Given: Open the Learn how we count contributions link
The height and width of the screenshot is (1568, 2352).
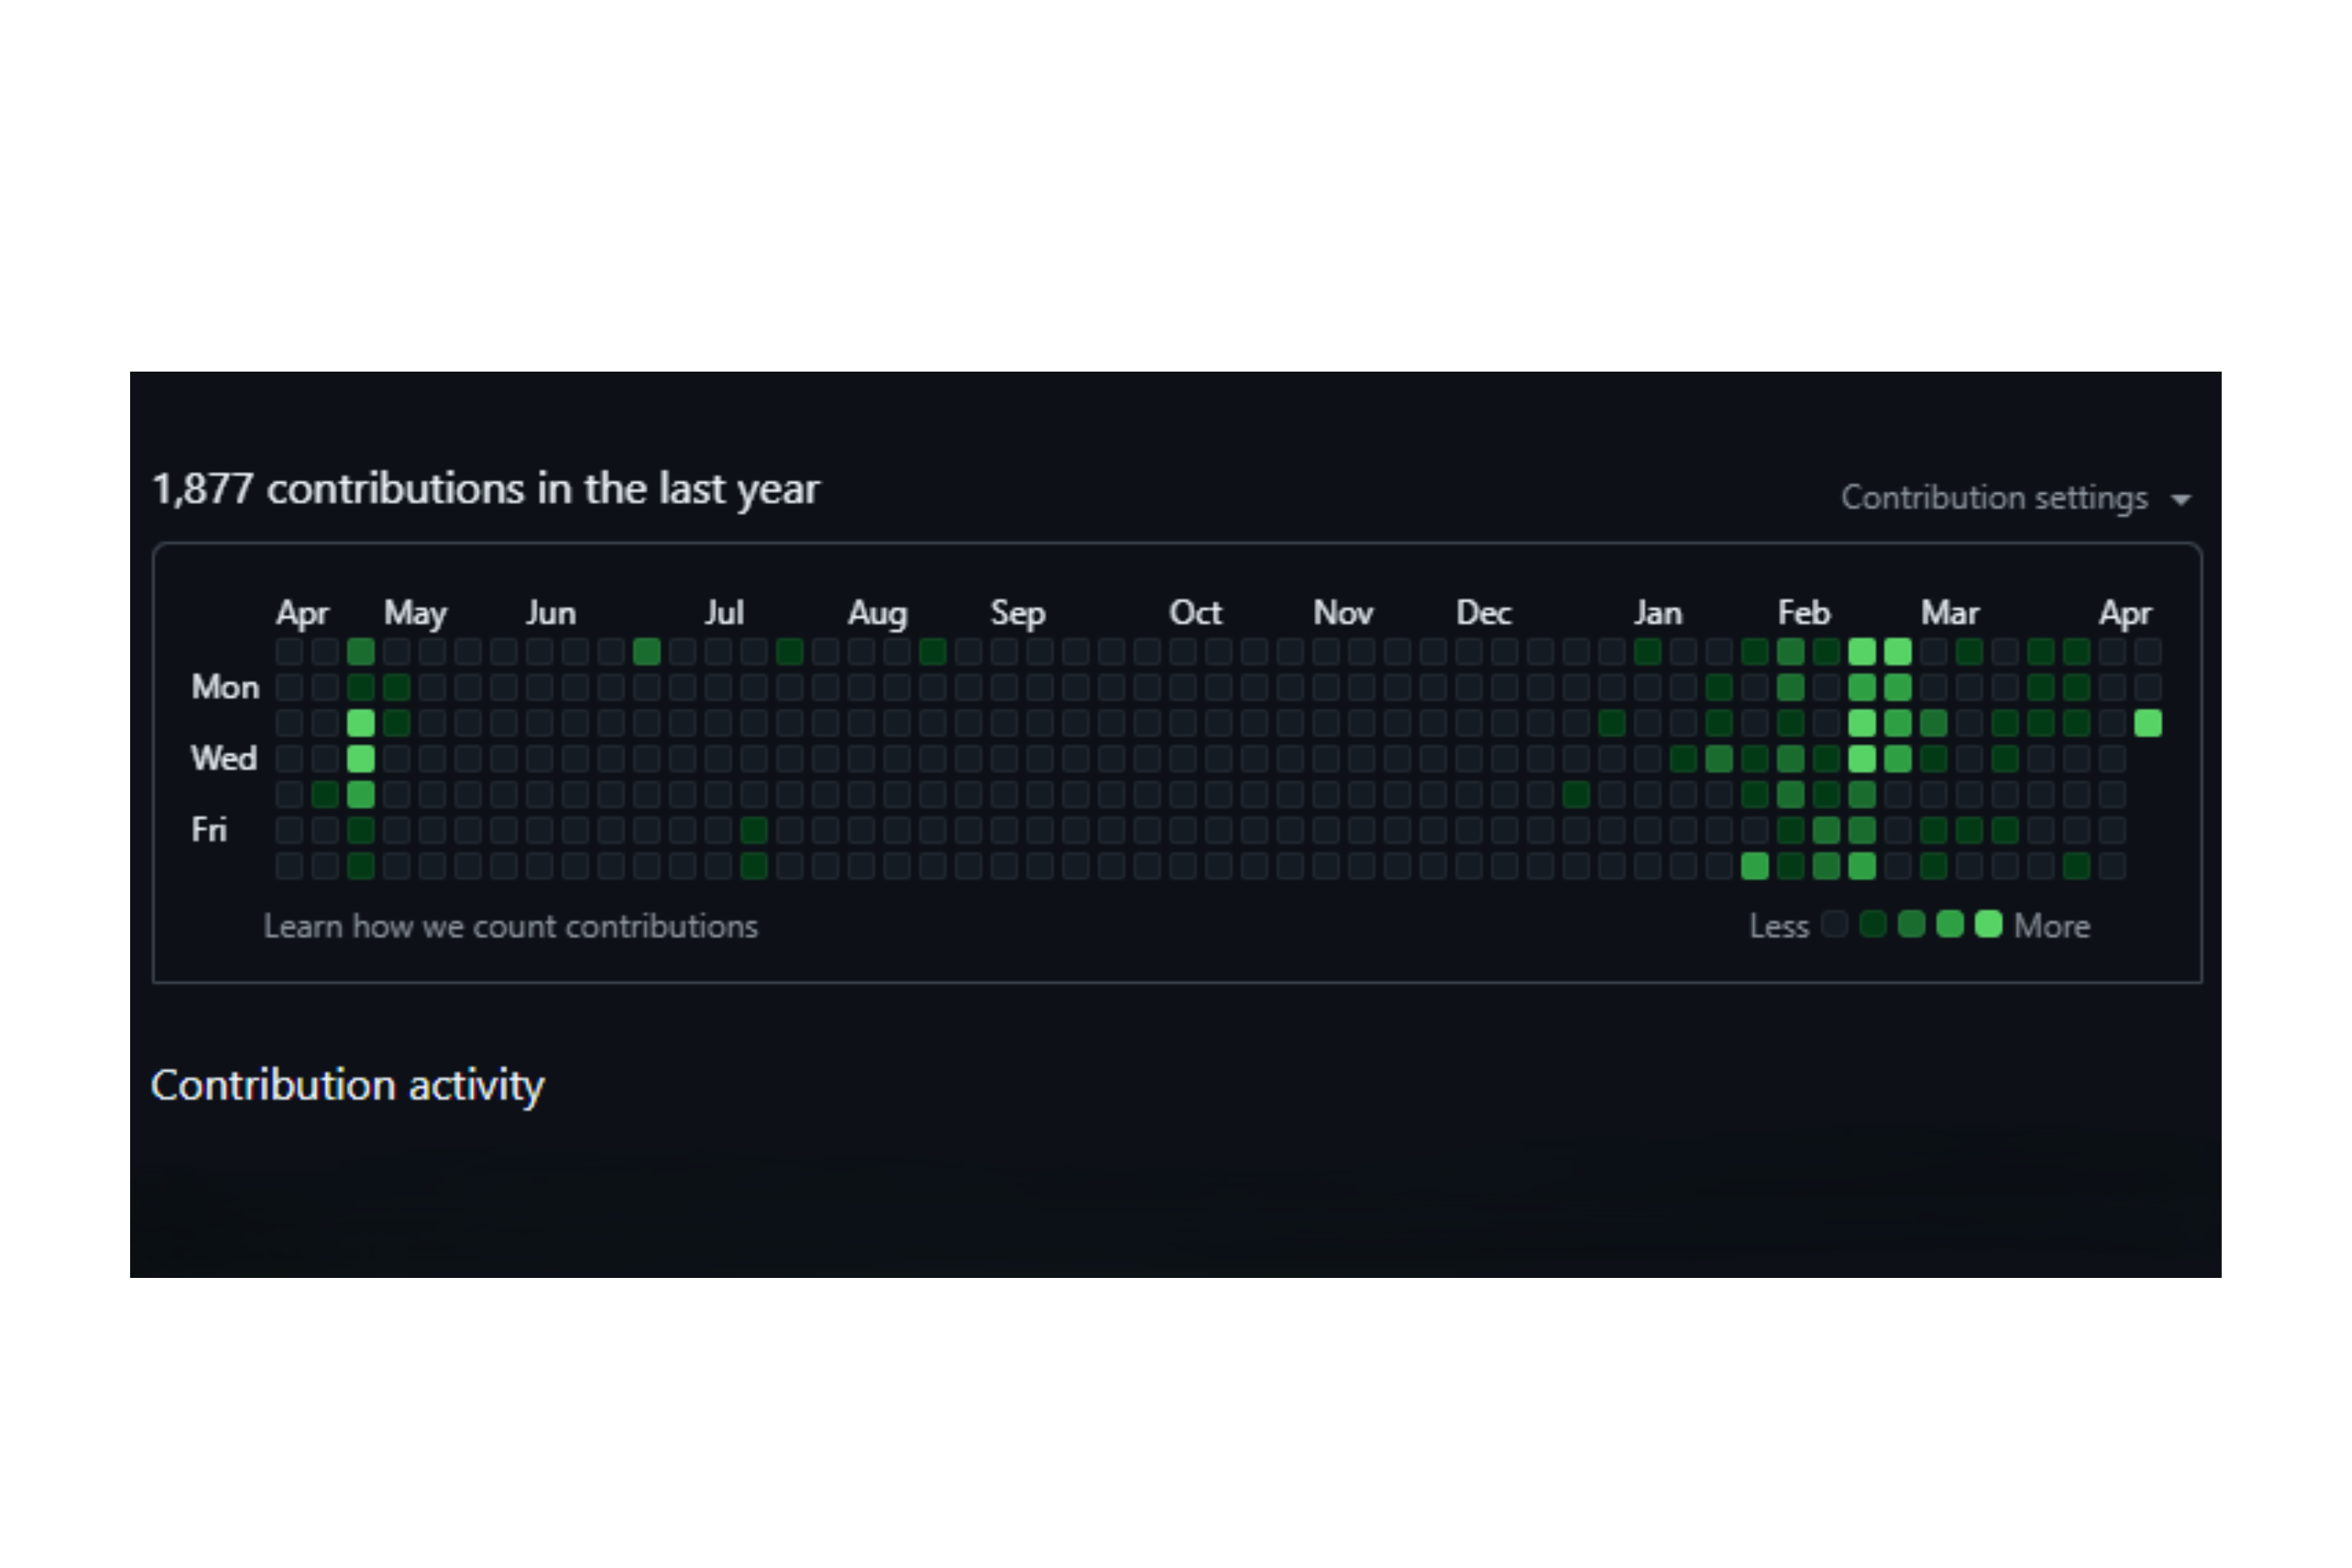Looking at the screenshot, I should click(510, 926).
